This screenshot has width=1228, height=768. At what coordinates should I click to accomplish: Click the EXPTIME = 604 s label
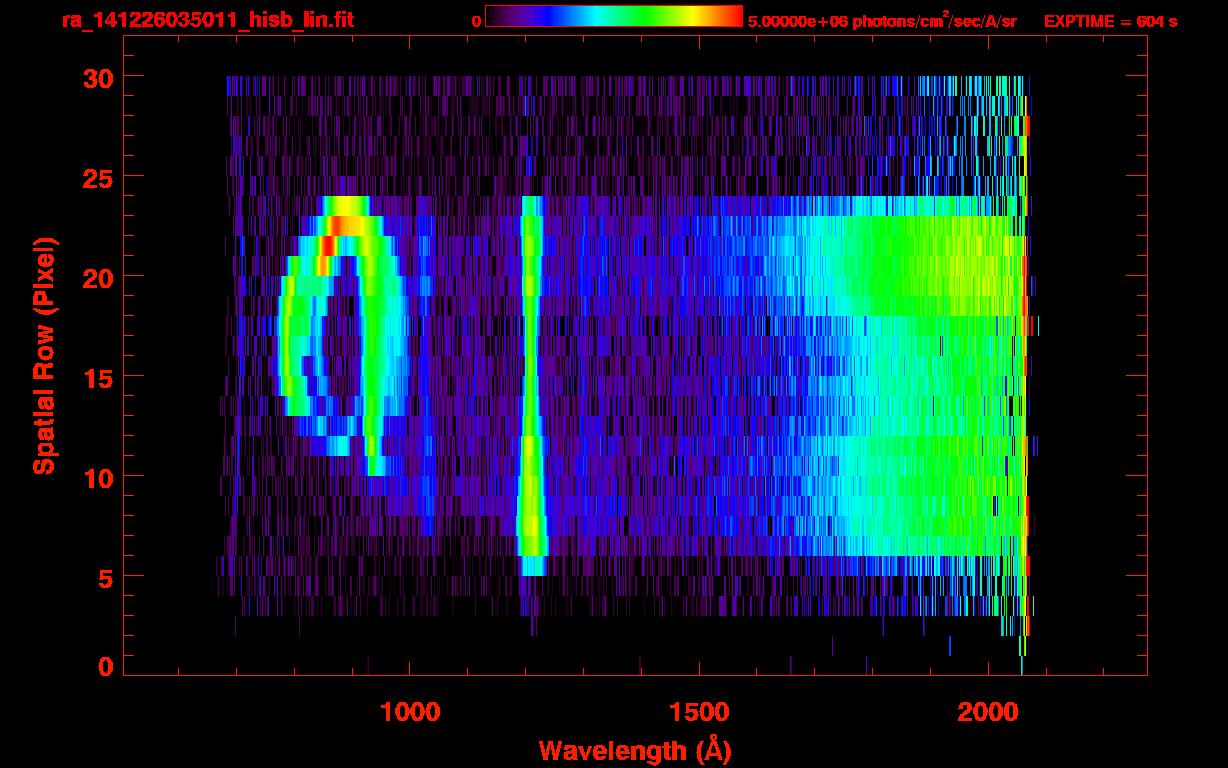pos(1110,21)
